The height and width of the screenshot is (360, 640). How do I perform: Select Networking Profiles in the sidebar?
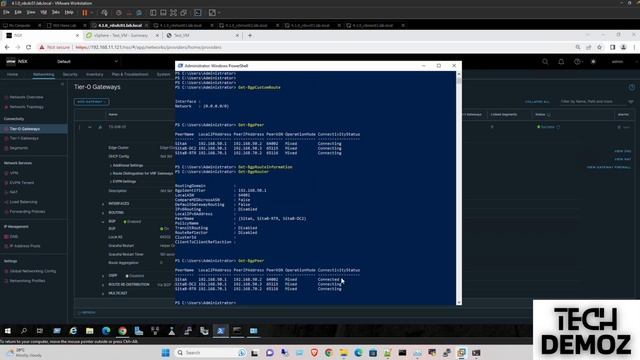coord(27,281)
